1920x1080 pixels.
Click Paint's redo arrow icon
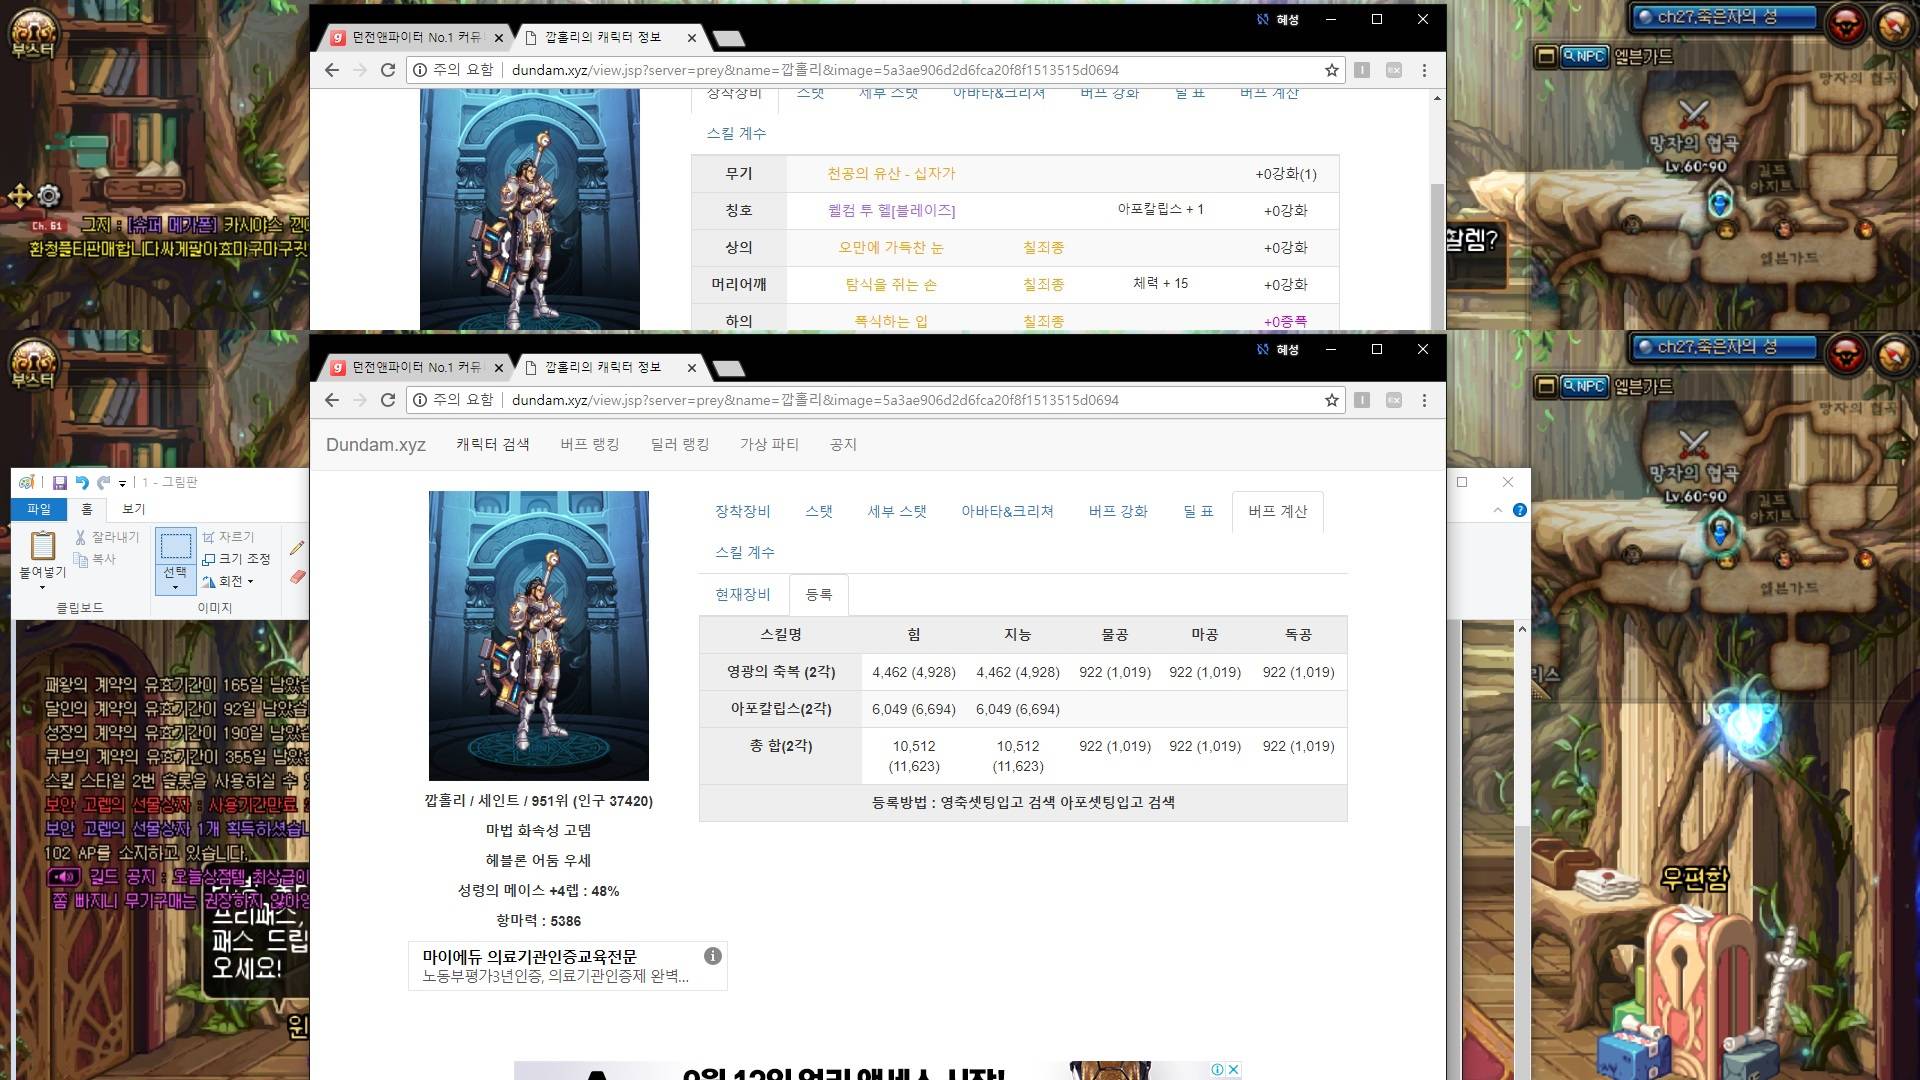tap(103, 483)
